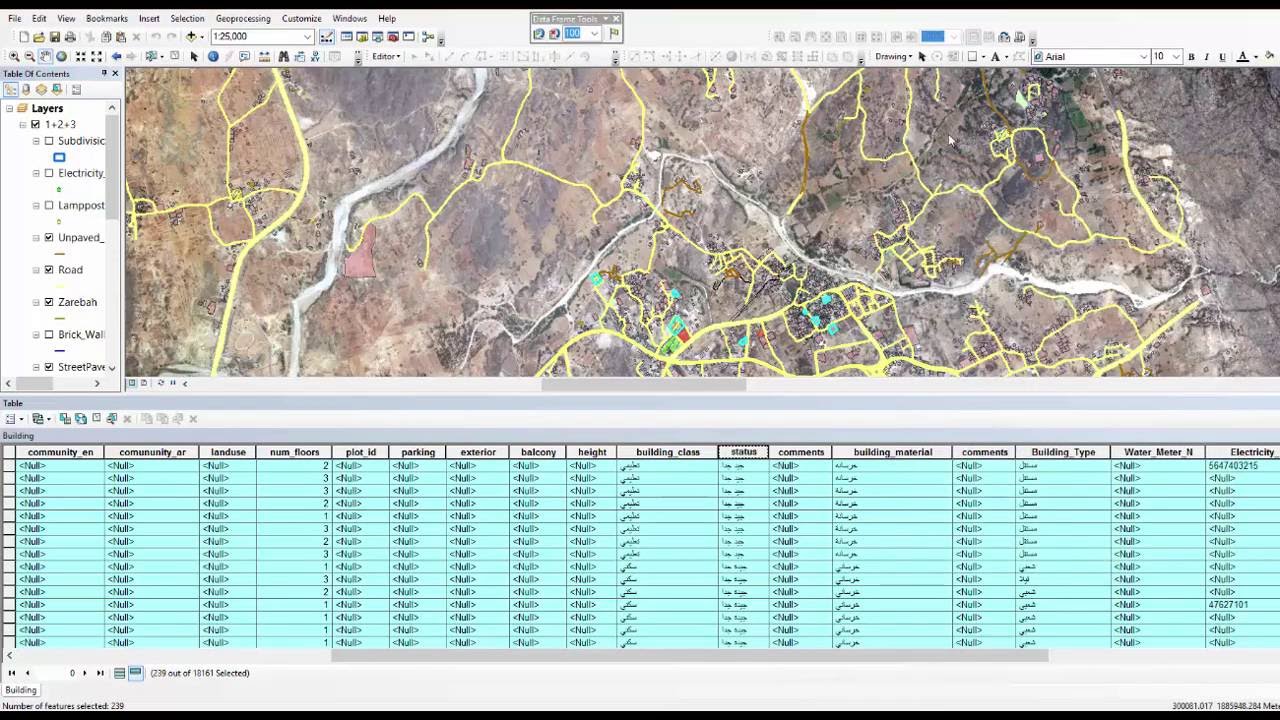
Task: Refresh the map view
Action: [160, 383]
